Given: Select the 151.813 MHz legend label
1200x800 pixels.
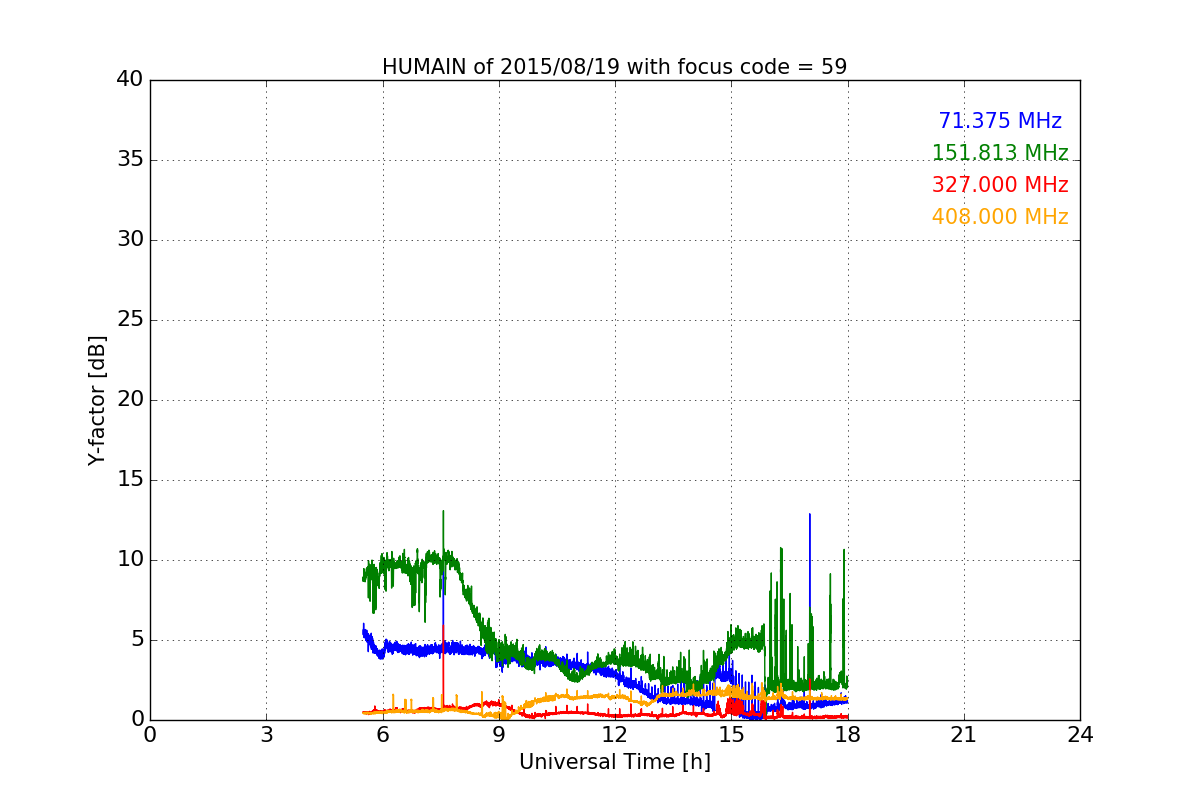Looking at the screenshot, I should 1000,153.
